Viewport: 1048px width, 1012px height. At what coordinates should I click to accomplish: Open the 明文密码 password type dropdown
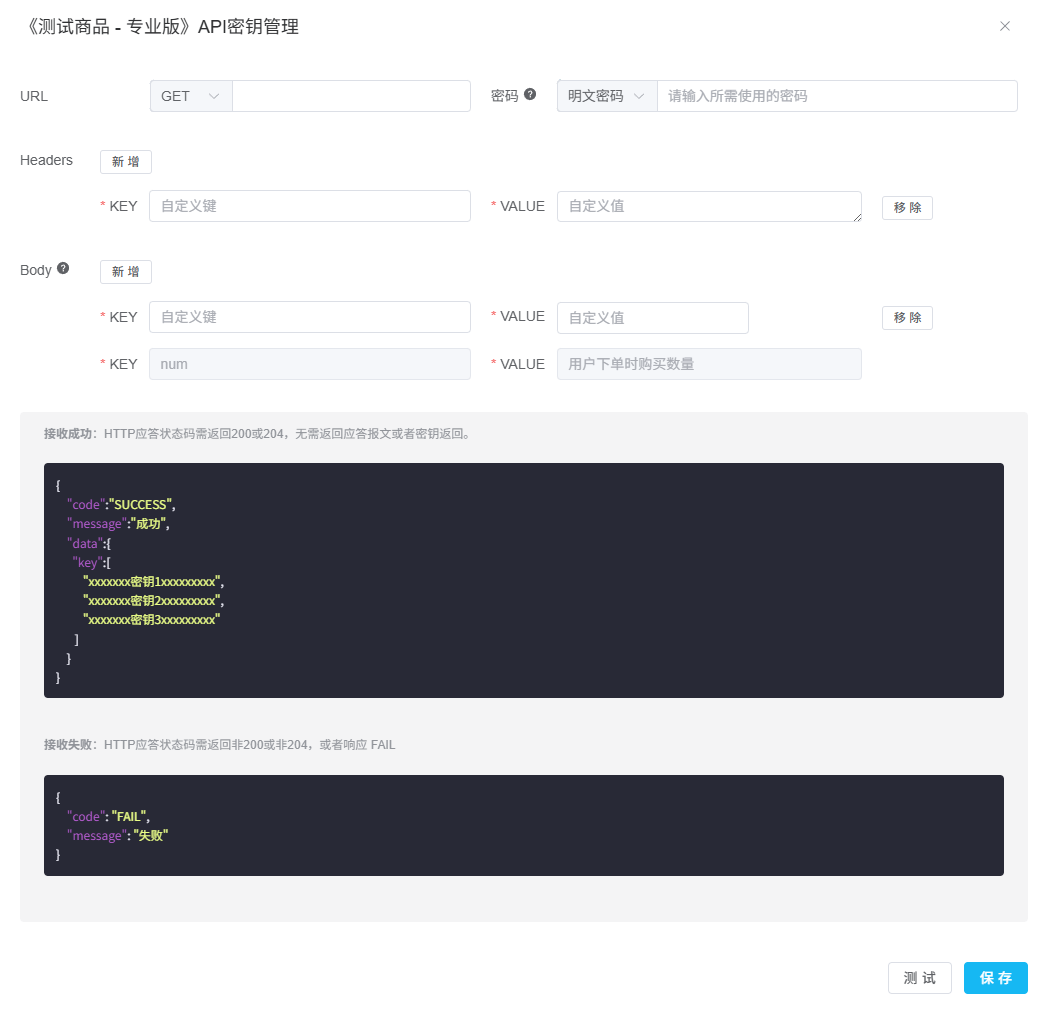(606, 95)
